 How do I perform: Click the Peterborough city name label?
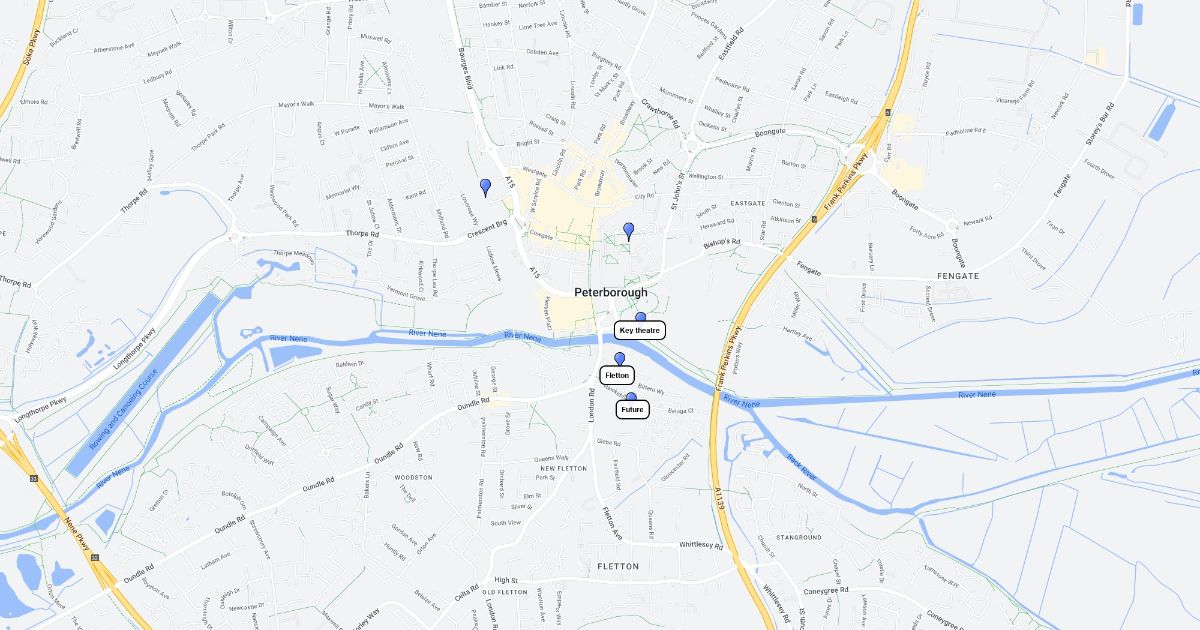point(611,293)
